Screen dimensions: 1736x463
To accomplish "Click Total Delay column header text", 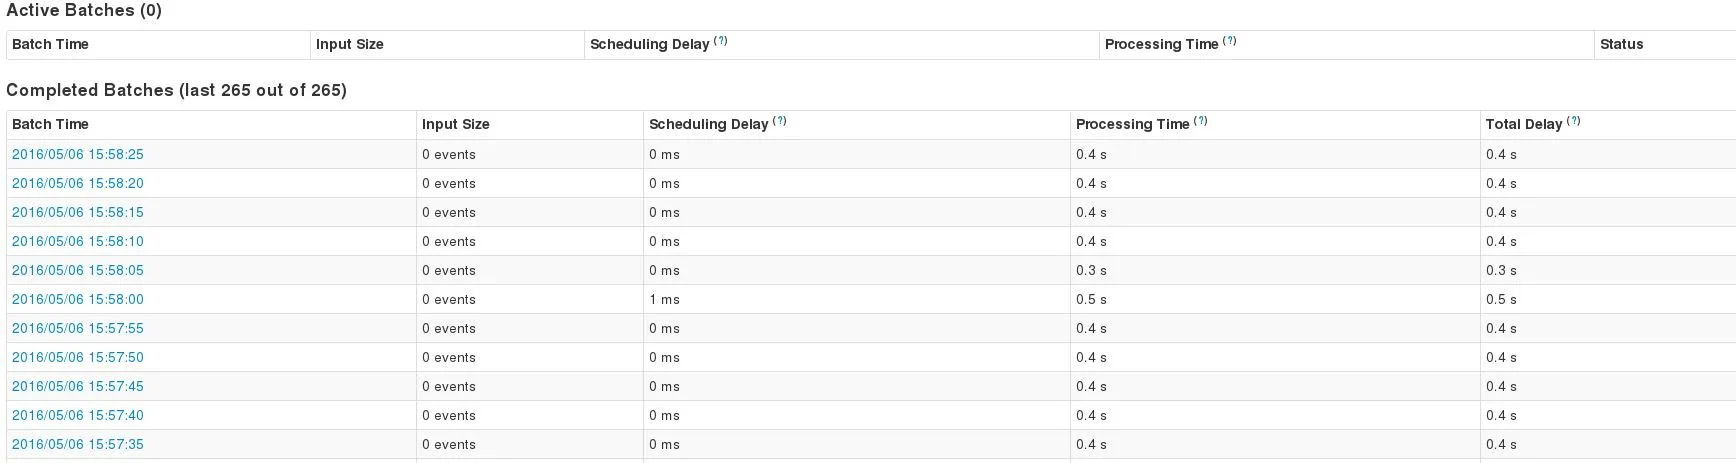I will point(1523,124).
